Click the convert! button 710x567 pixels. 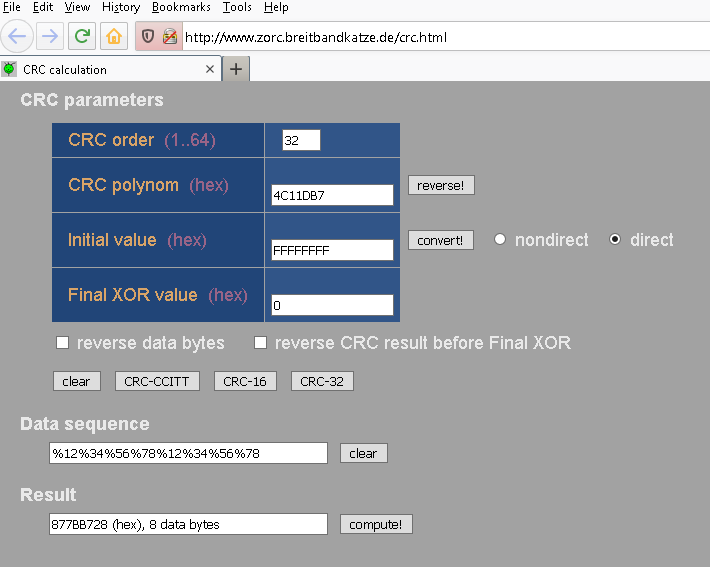click(x=441, y=240)
